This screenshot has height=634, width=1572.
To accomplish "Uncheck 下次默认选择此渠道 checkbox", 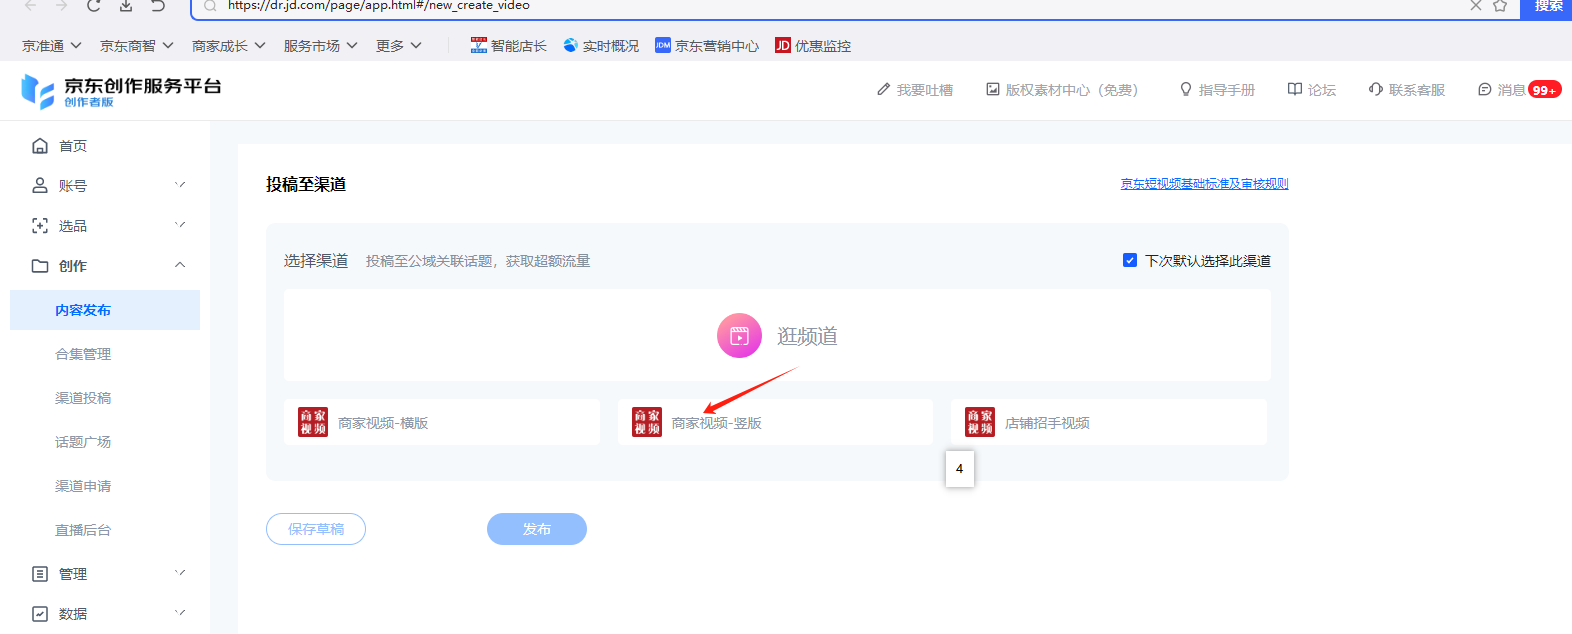I will click(x=1130, y=260).
